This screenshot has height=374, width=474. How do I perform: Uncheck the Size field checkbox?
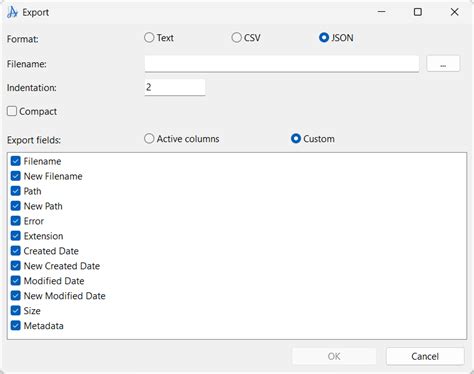[x=16, y=311]
